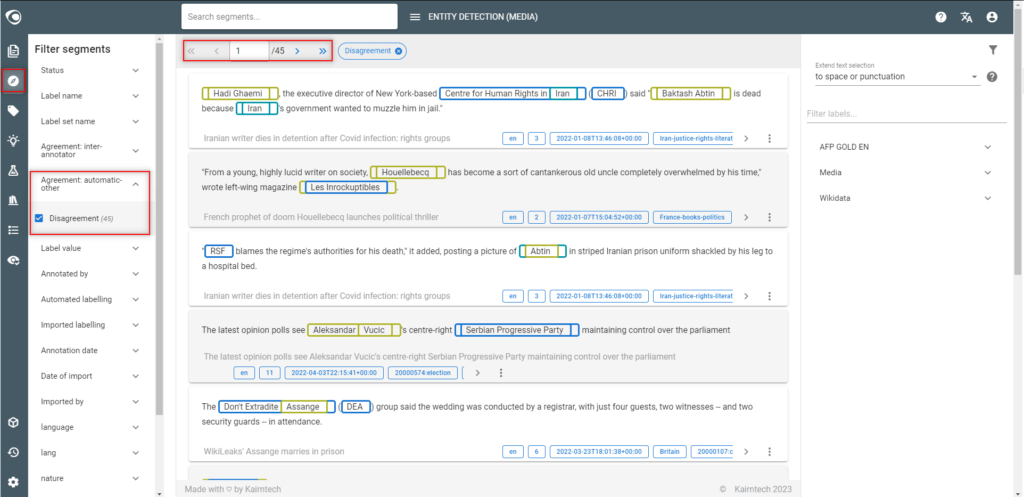
Task: Click the France-books-politics tag chip
Action: [x=692, y=217]
